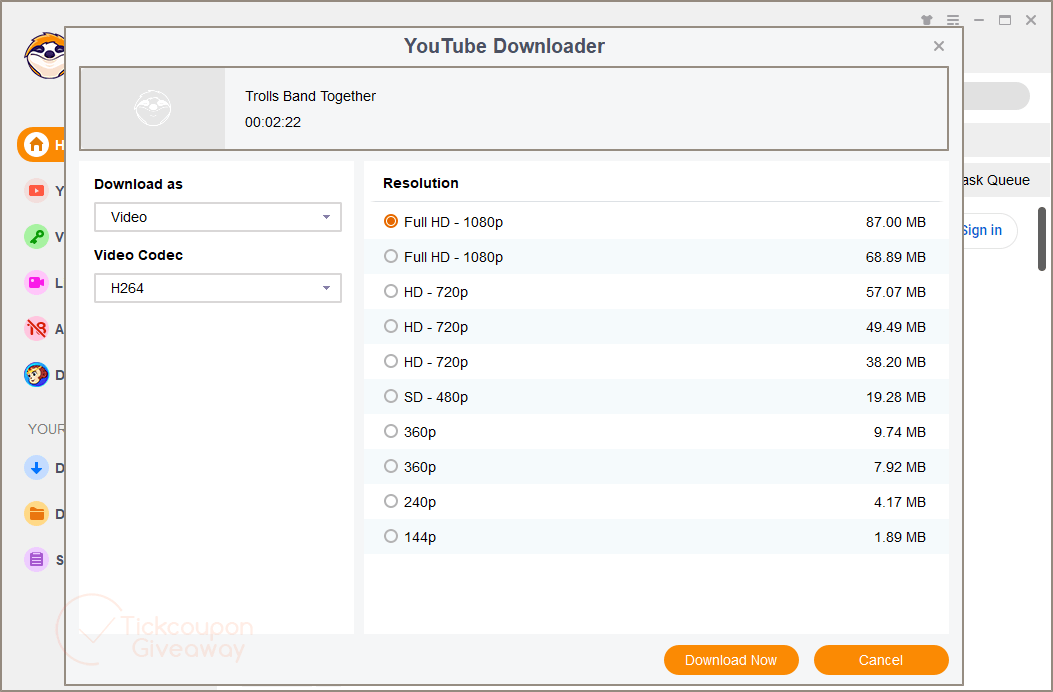
Task: Select 360p 9.74 MB option
Action: [656, 431]
